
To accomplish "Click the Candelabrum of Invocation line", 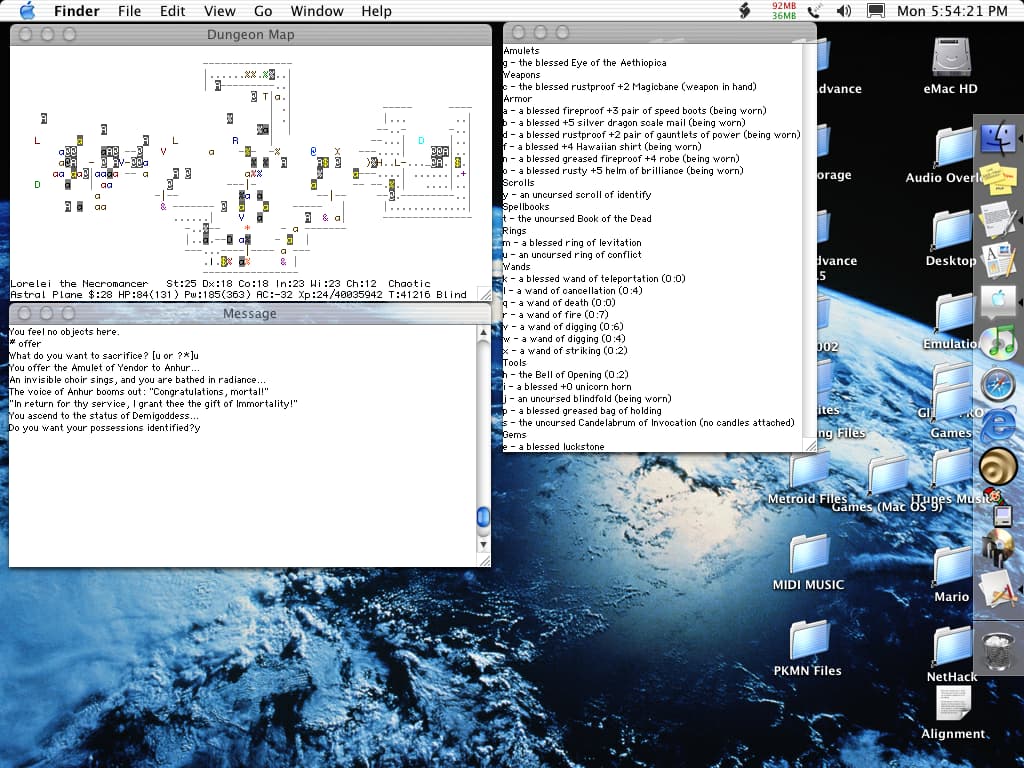I will point(648,423).
